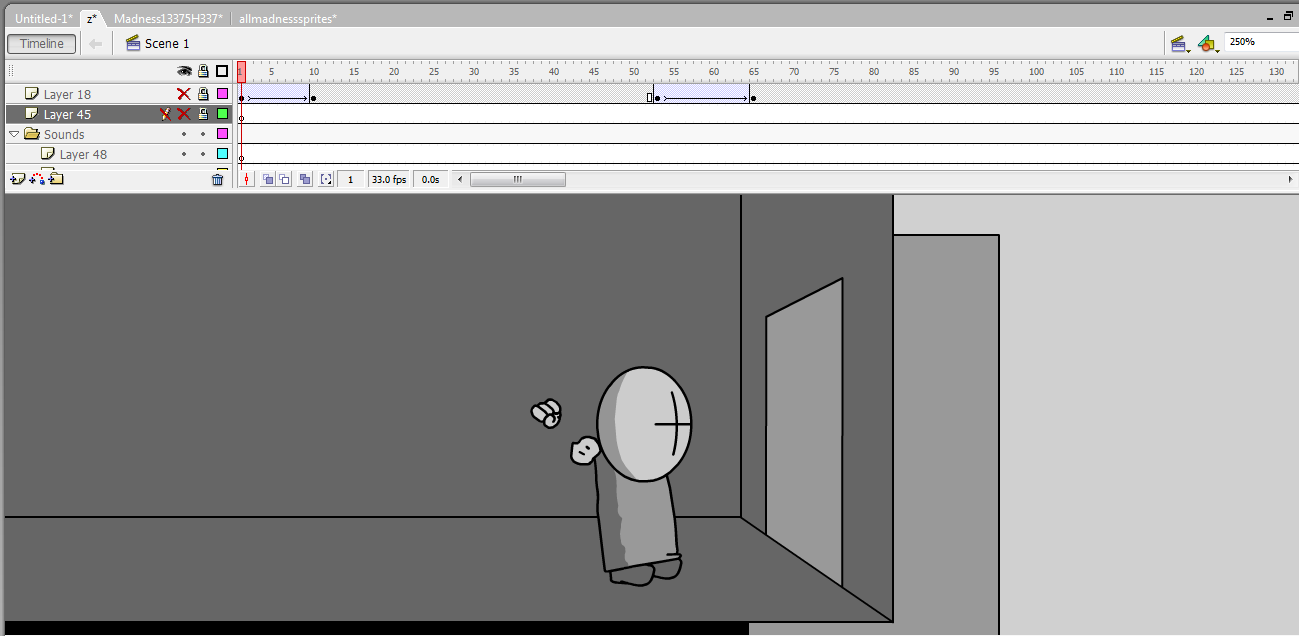Switch to the z* document tab

pyautogui.click(x=94, y=19)
